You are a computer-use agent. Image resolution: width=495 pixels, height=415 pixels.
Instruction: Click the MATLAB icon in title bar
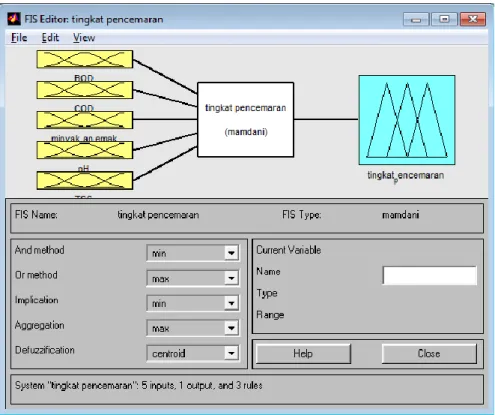pos(14,19)
